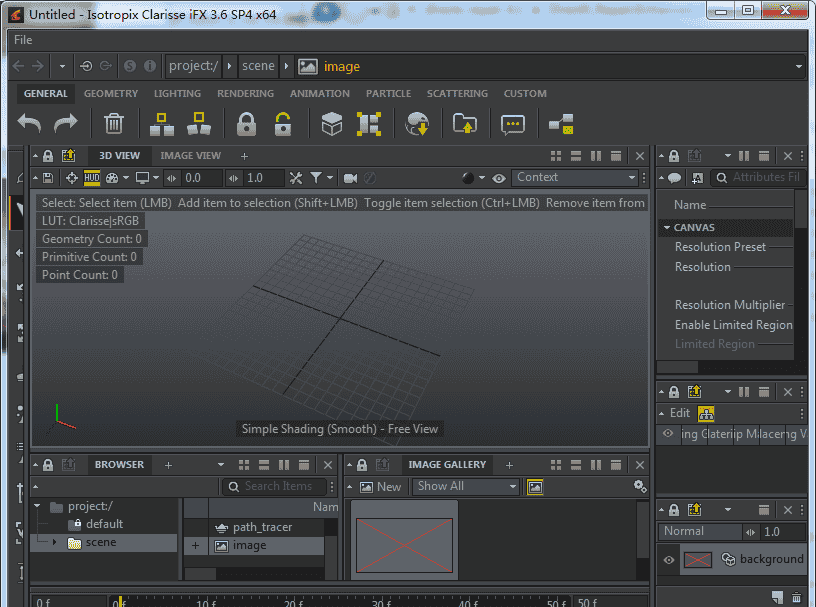This screenshot has width=816, height=607.
Task: Click the Unlock icon in the main toolbar
Action: [x=285, y=124]
